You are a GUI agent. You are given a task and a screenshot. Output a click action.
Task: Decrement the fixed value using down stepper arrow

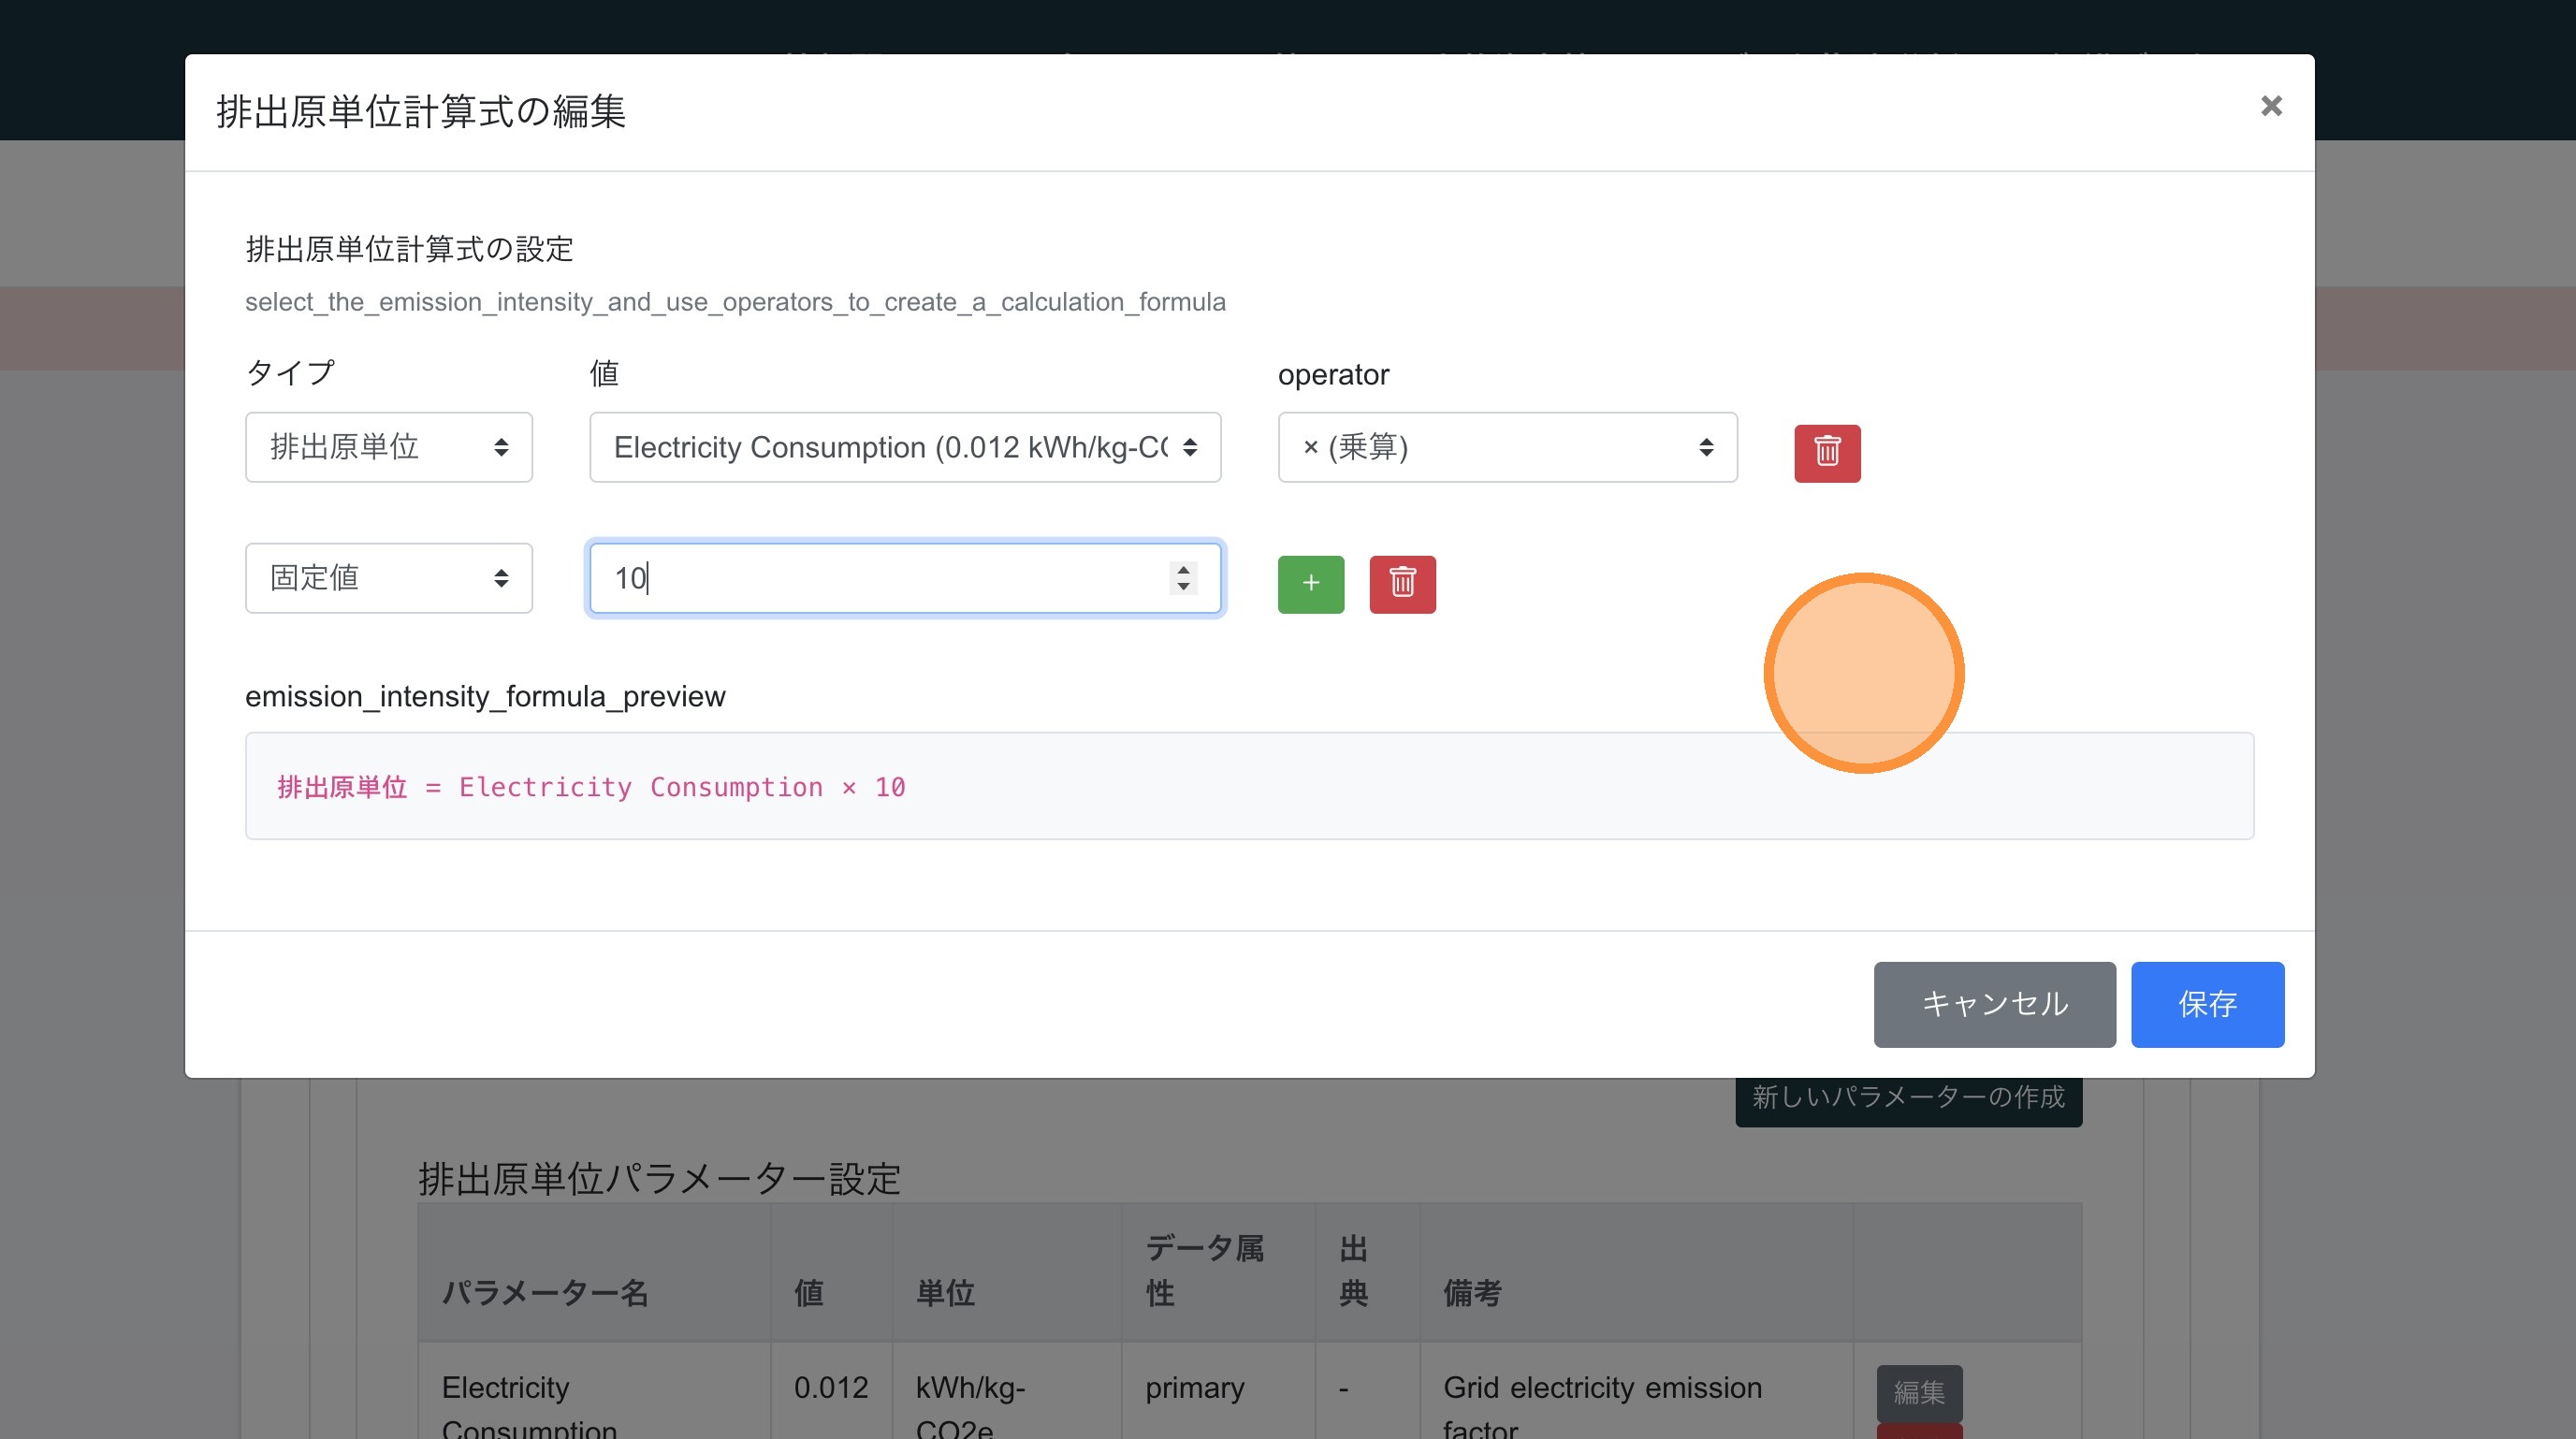(x=1183, y=588)
